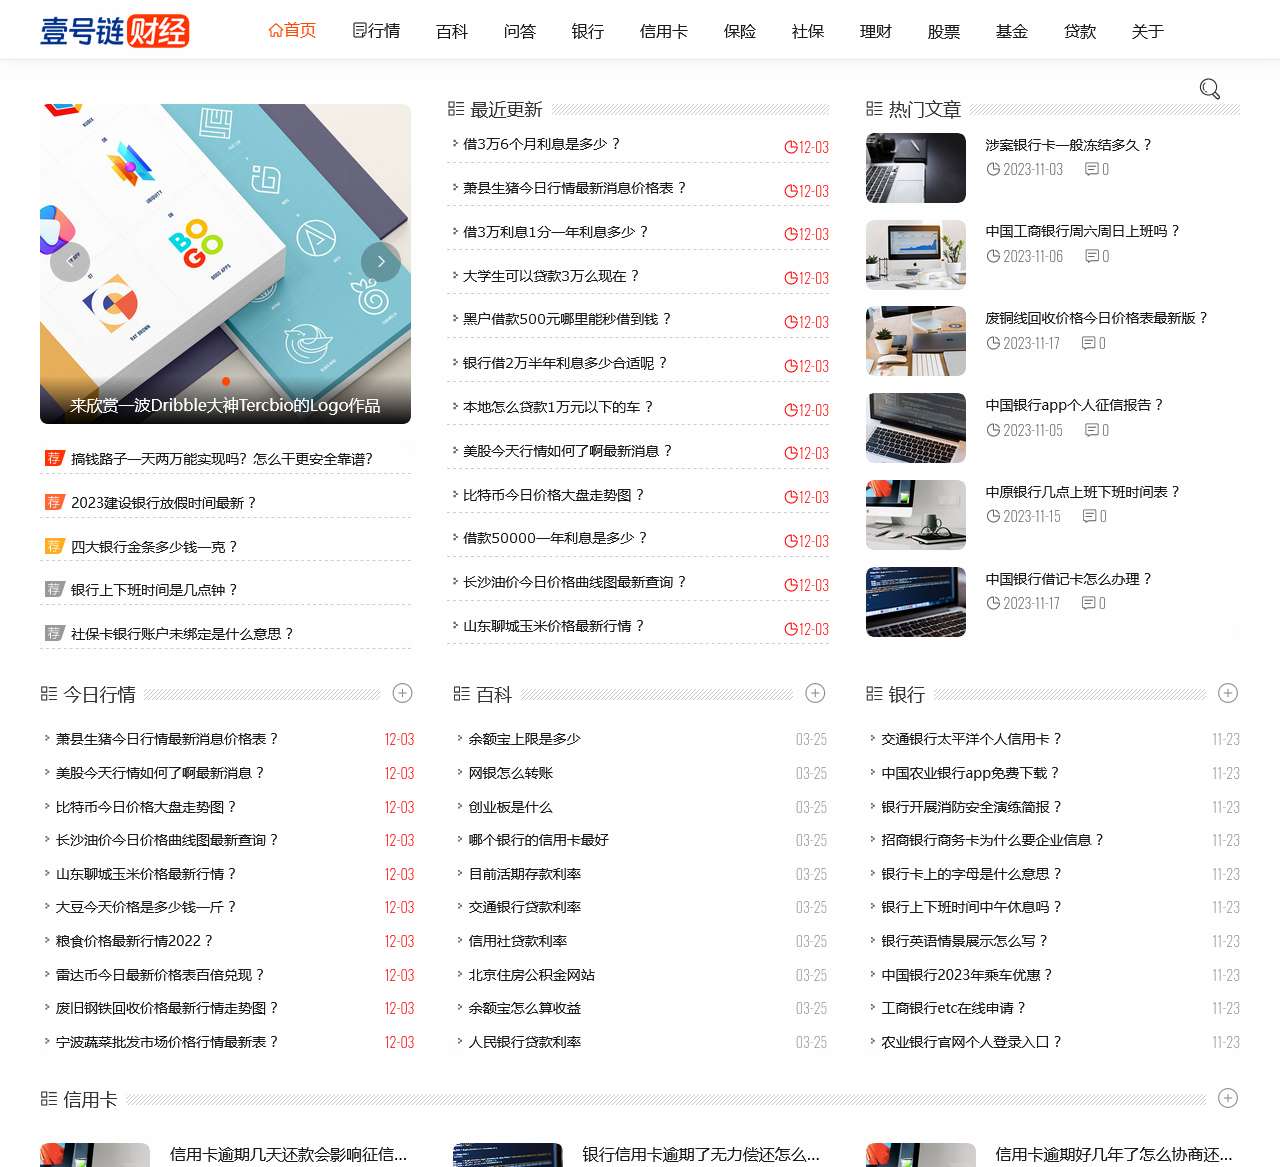The height and width of the screenshot is (1167, 1280).
Task: Open the 行情 navigation item
Action: [376, 31]
